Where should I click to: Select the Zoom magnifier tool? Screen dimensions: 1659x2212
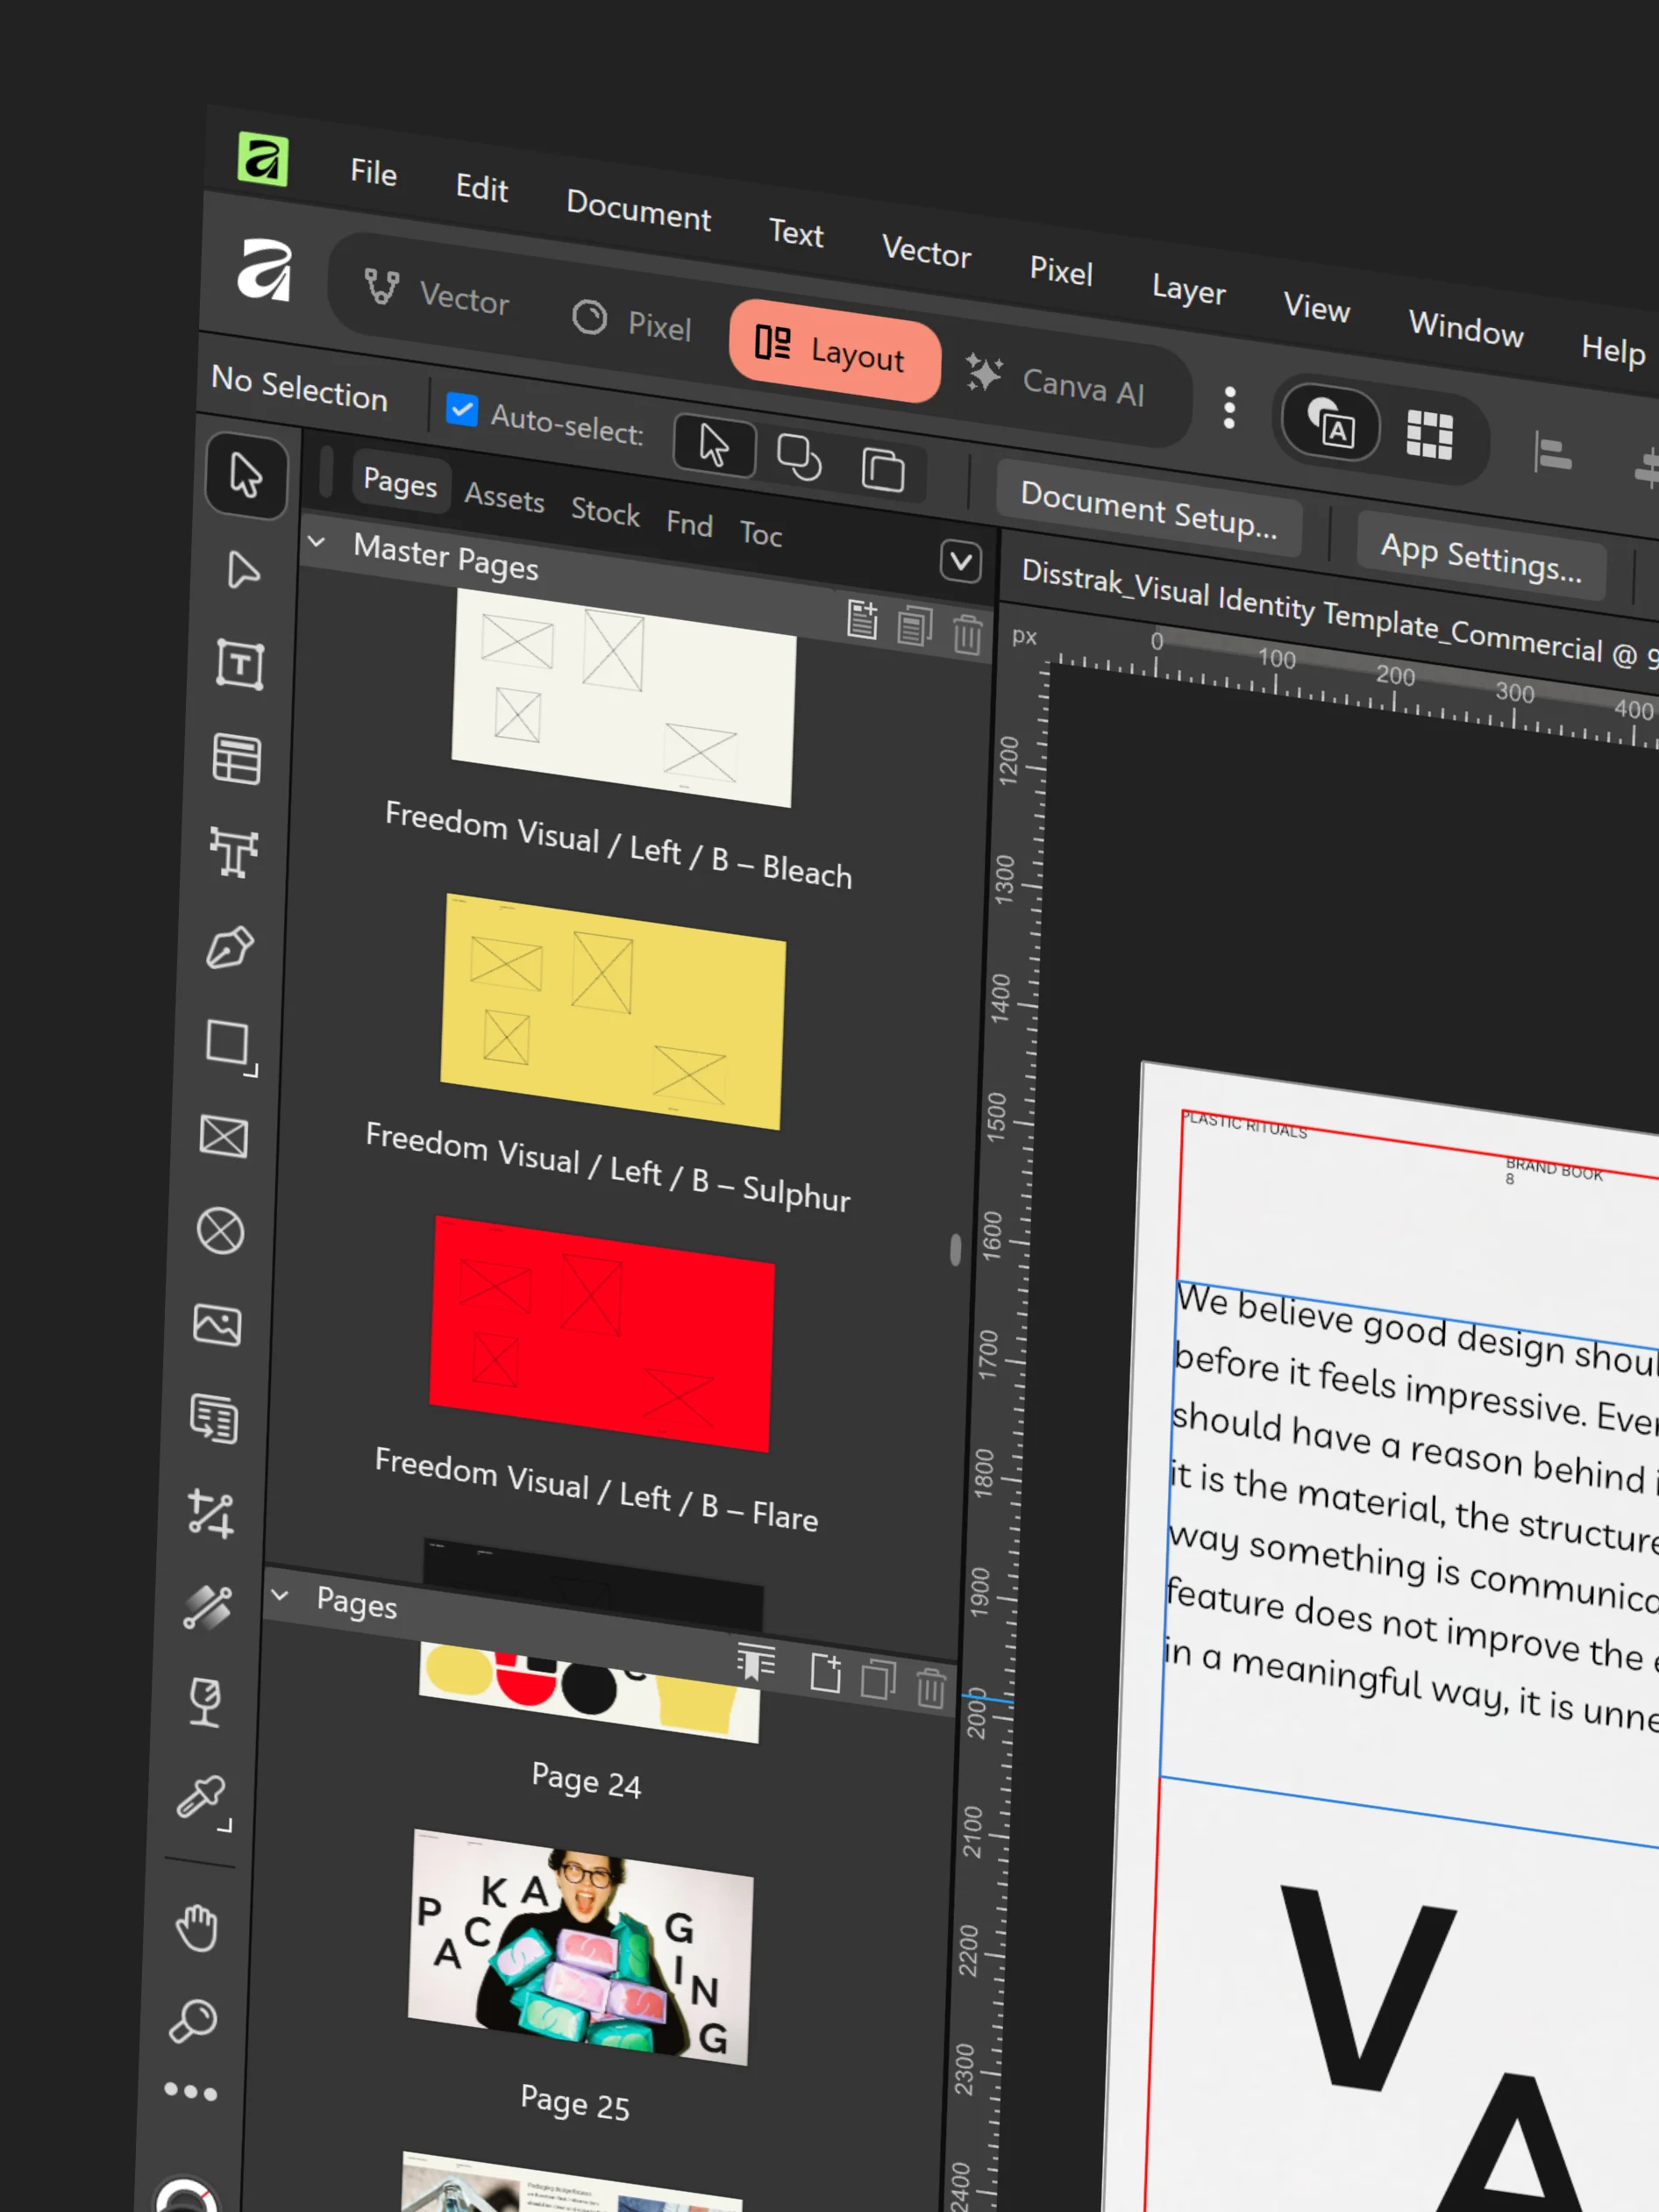coord(193,2022)
